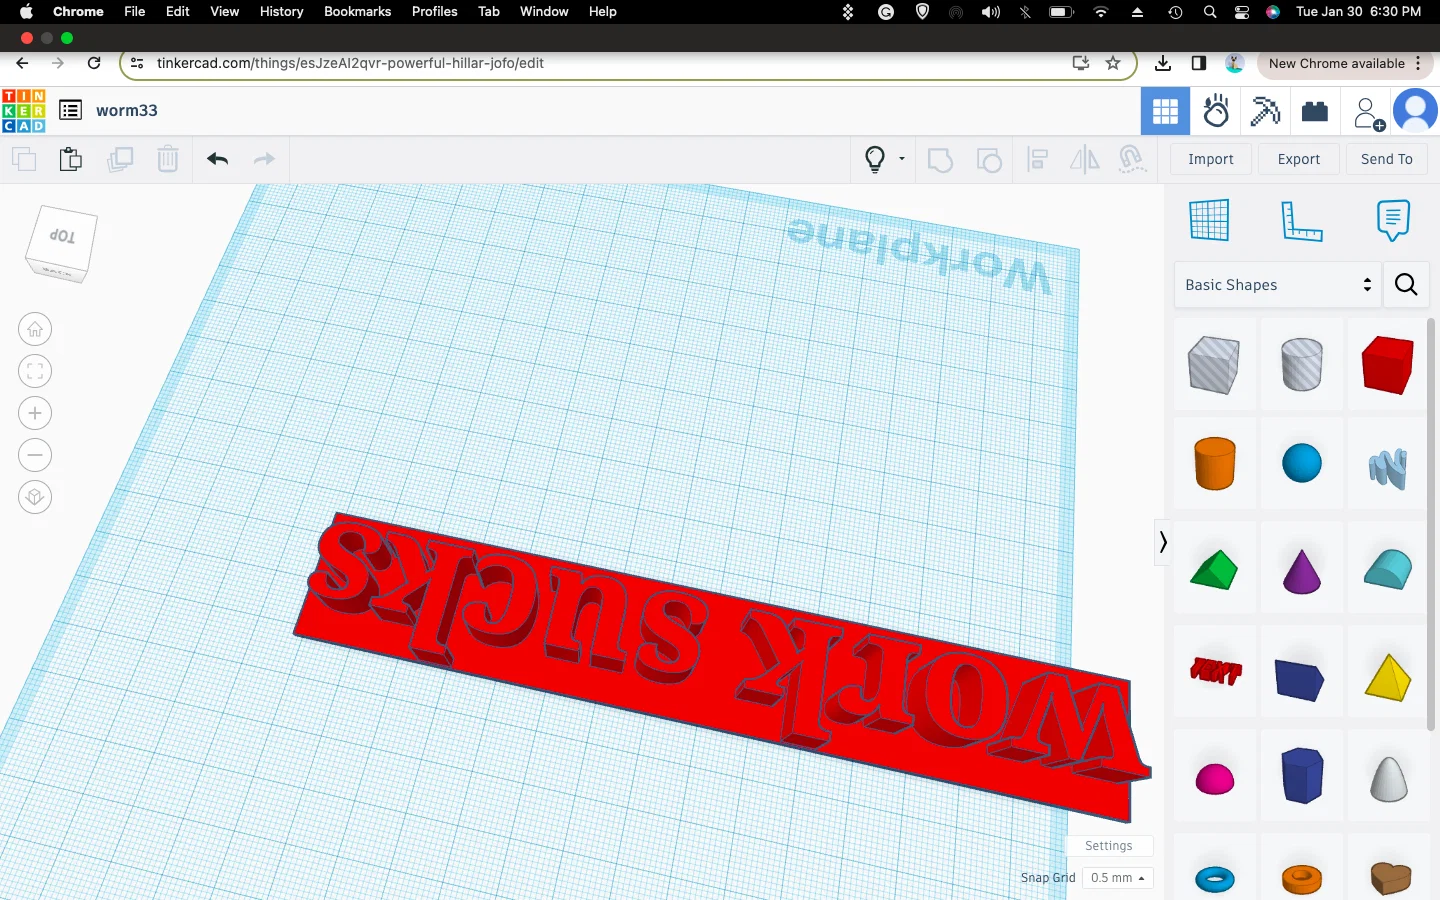Open the Profiles menu
This screenshot has width=1440, height=900.
pos(434,11)
